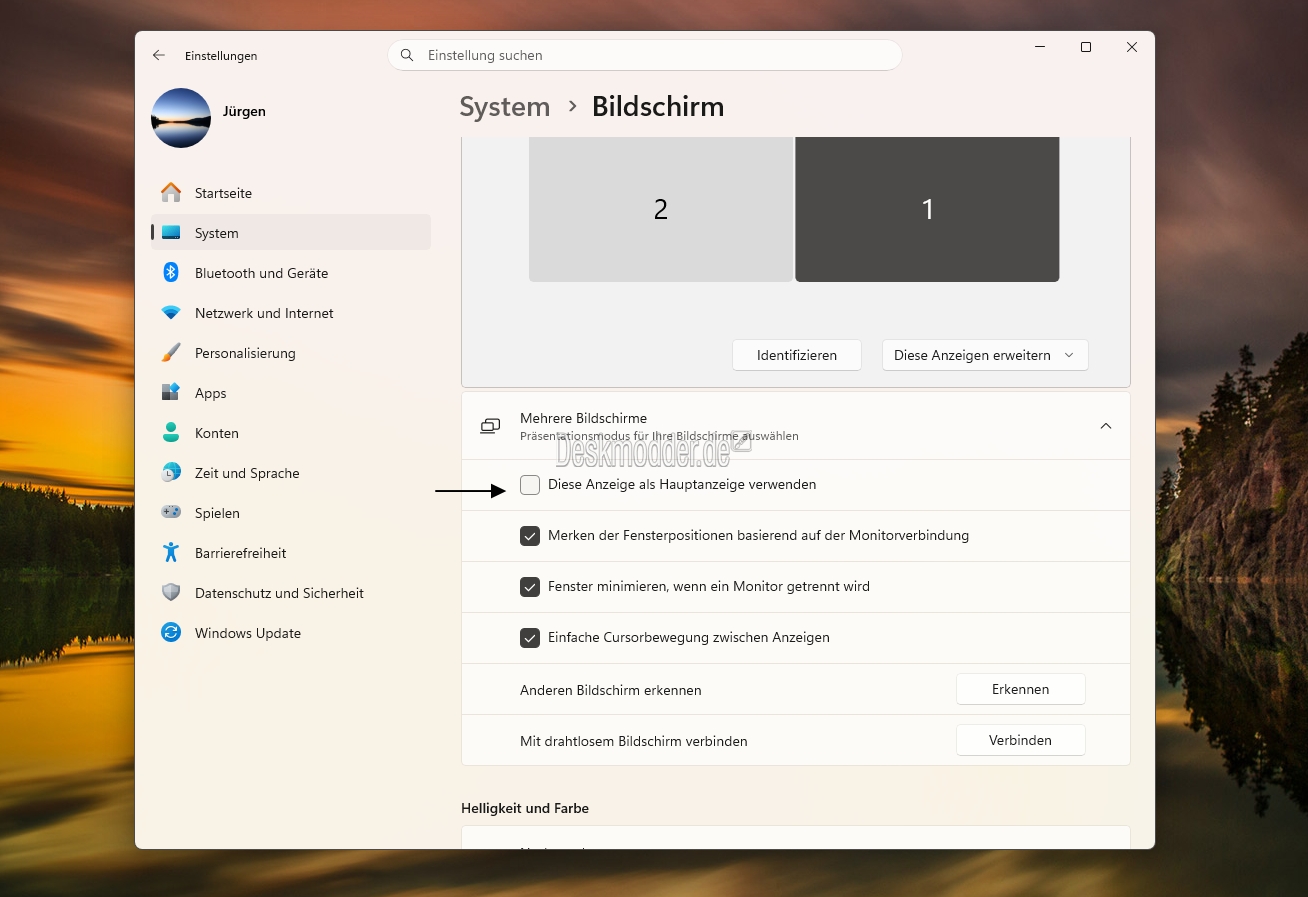The width and height of the screenshot is (1308, 897).
Task: Open Datenschutz und Sicherheit settings
Action: point(279,593)
